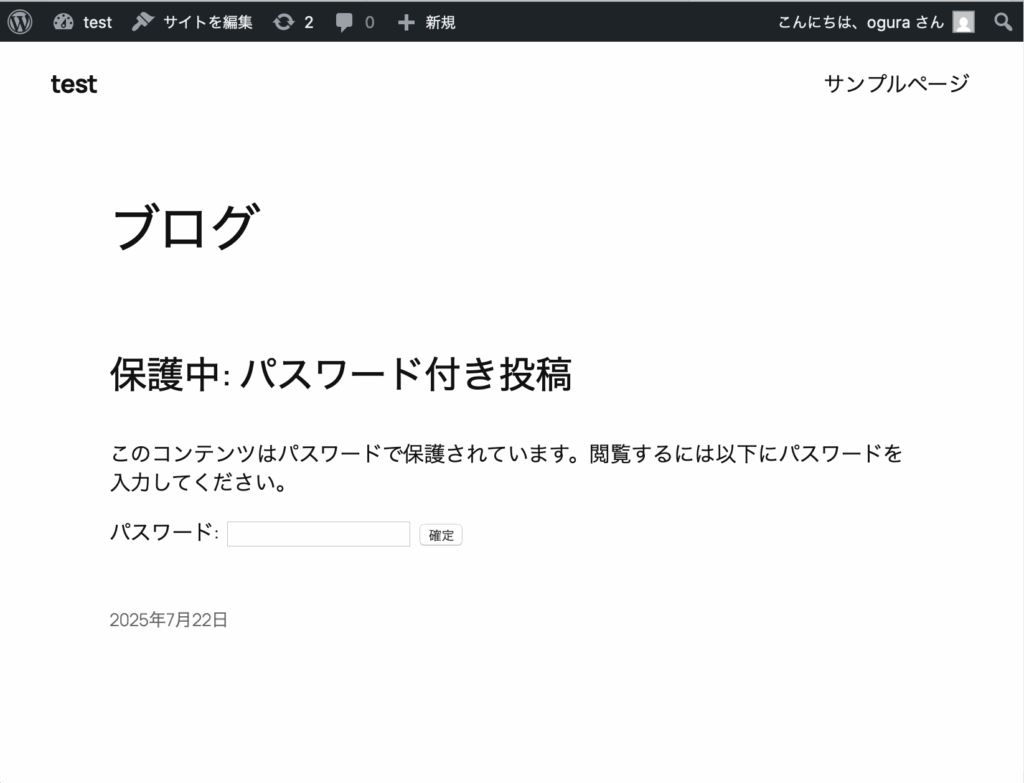1024x783 pixels.
Task: Open dashboard via the gauge icon
Action: (64, 22)
